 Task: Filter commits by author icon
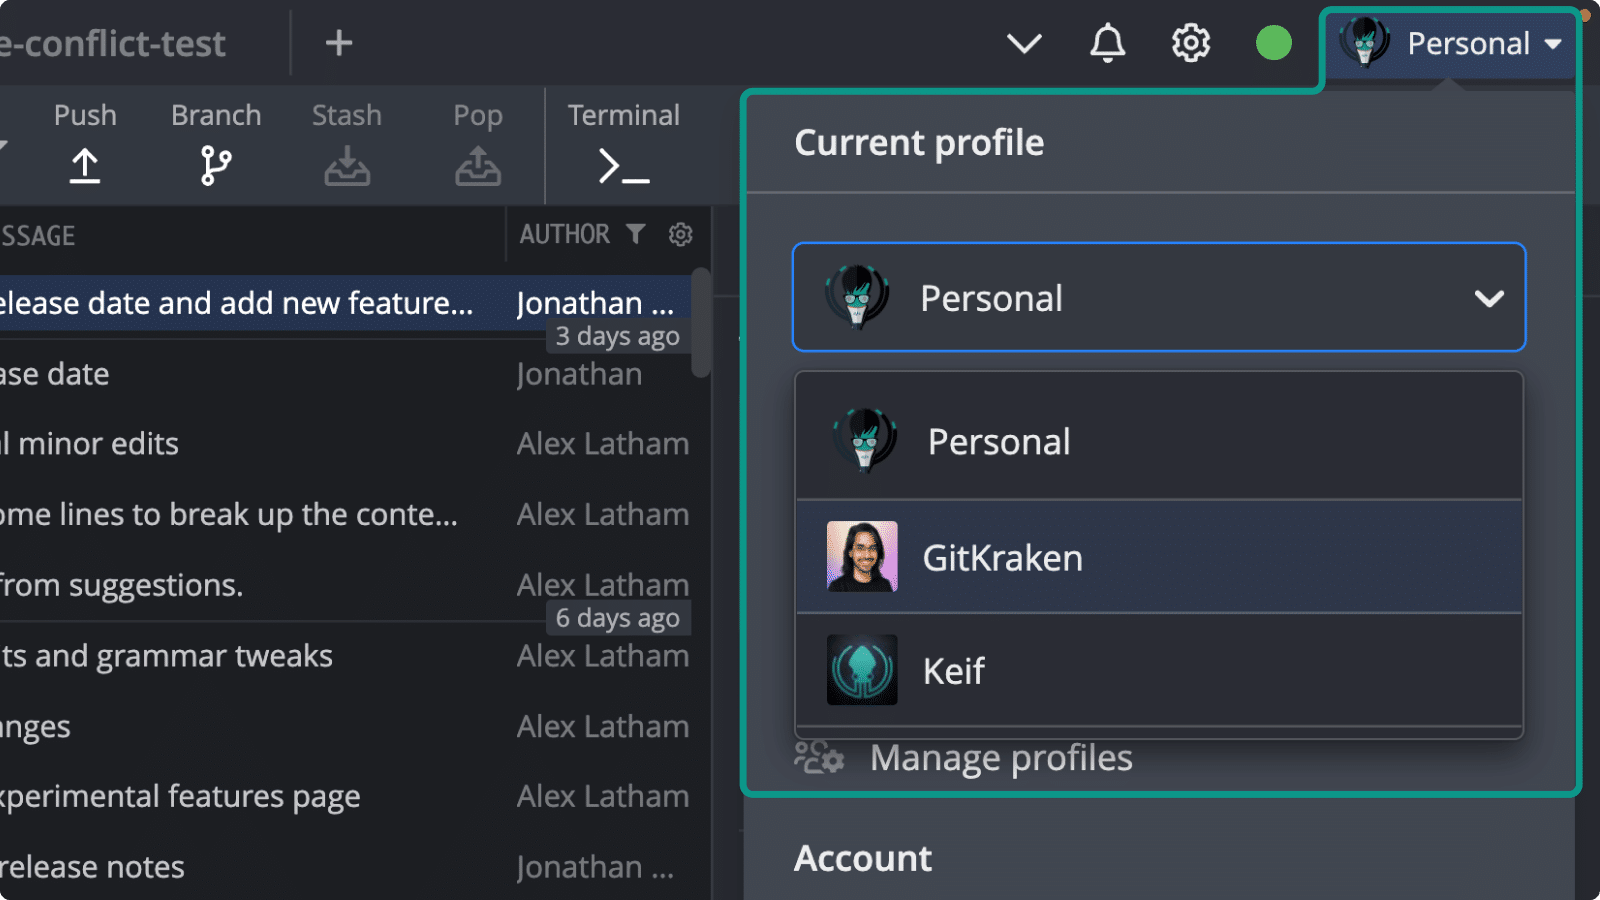point(635,234)
